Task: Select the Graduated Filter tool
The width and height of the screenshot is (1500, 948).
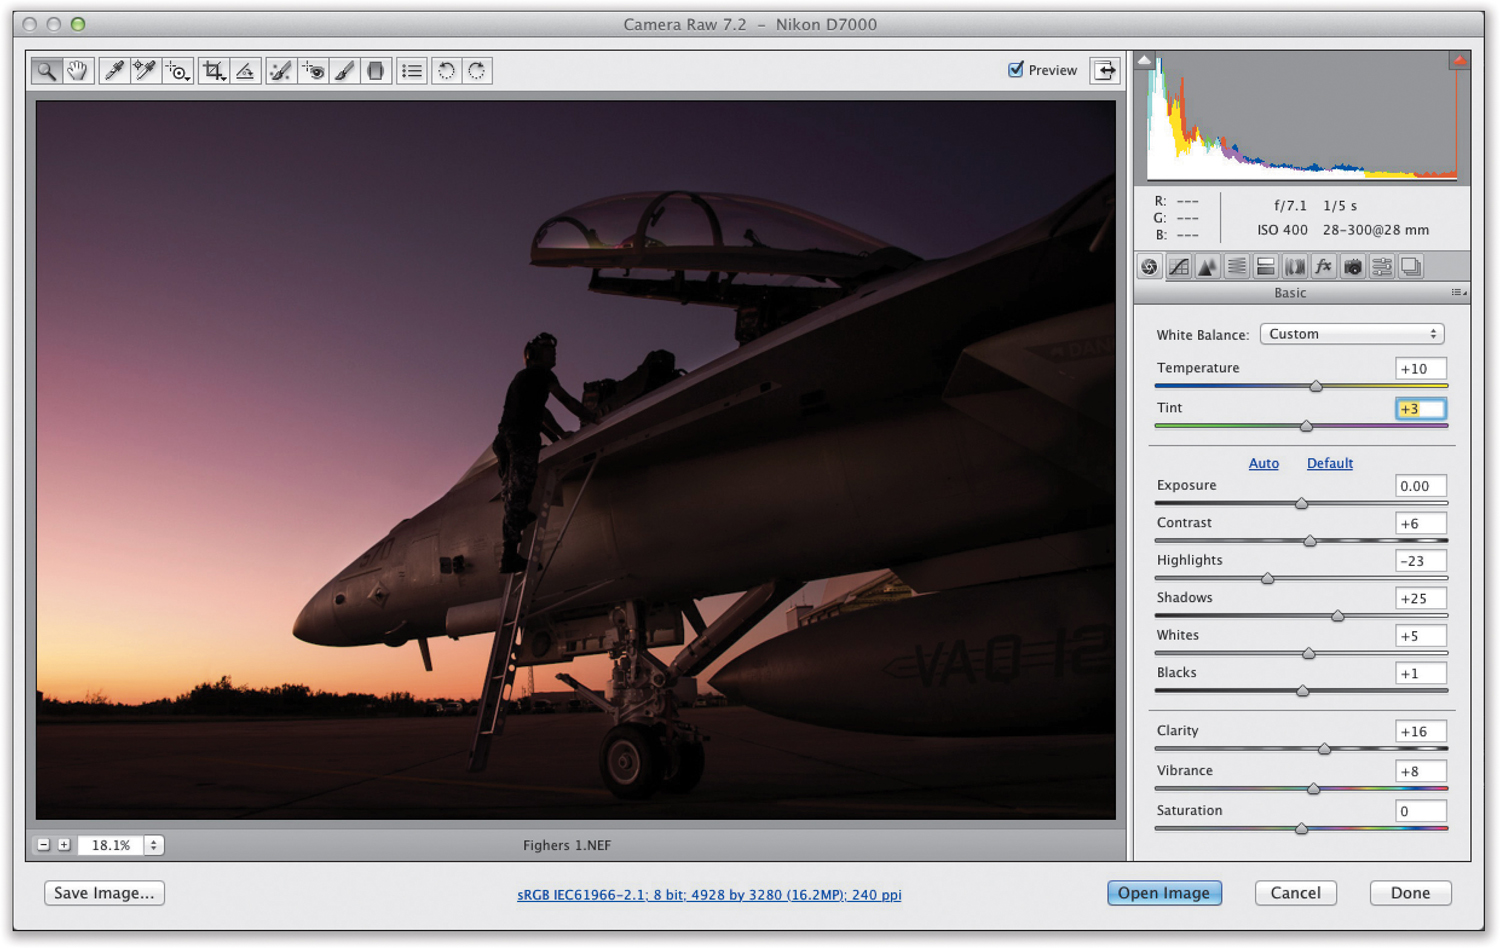Action: tap(375, 71)
